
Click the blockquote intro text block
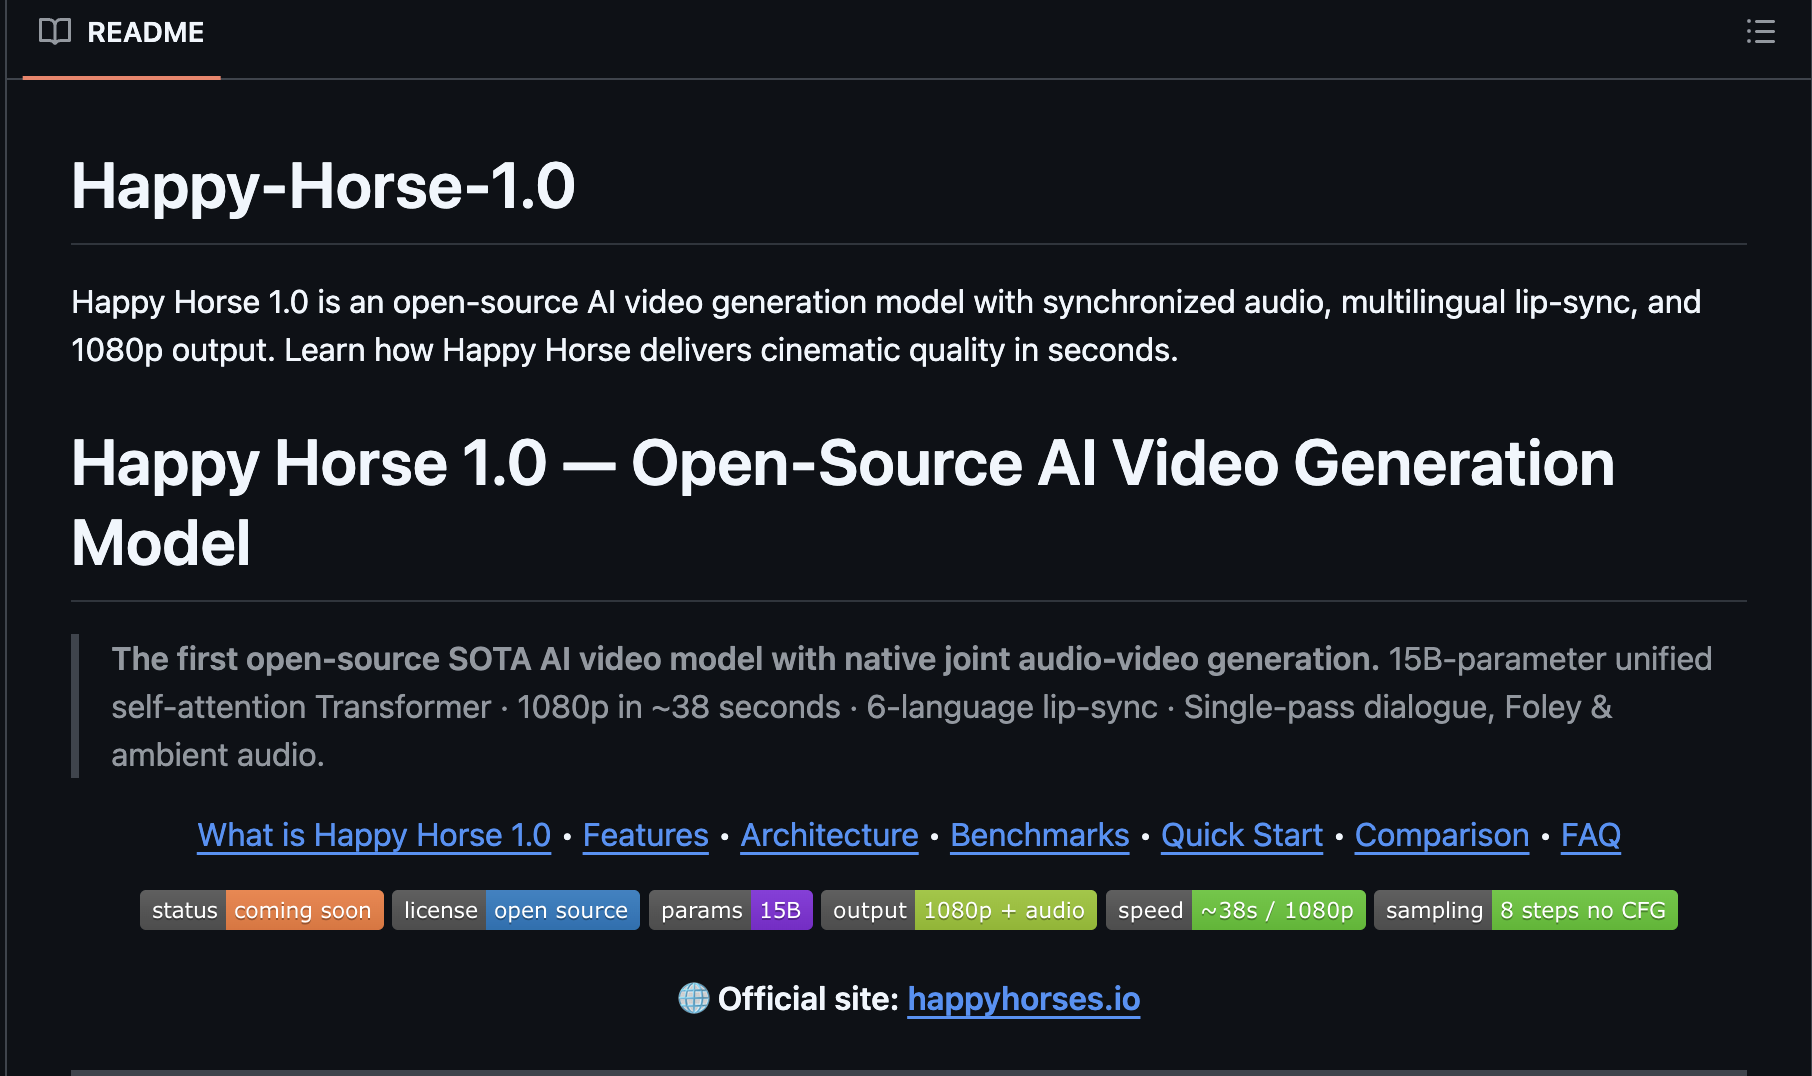(900, 706)
